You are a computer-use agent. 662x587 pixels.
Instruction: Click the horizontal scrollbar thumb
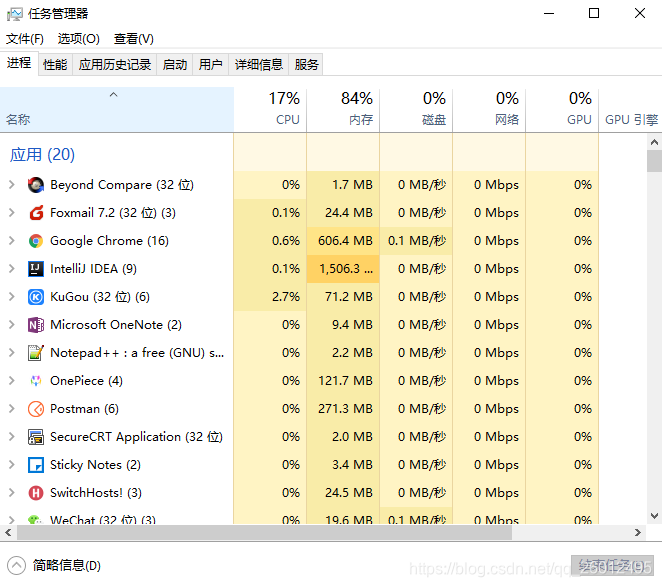264,533
